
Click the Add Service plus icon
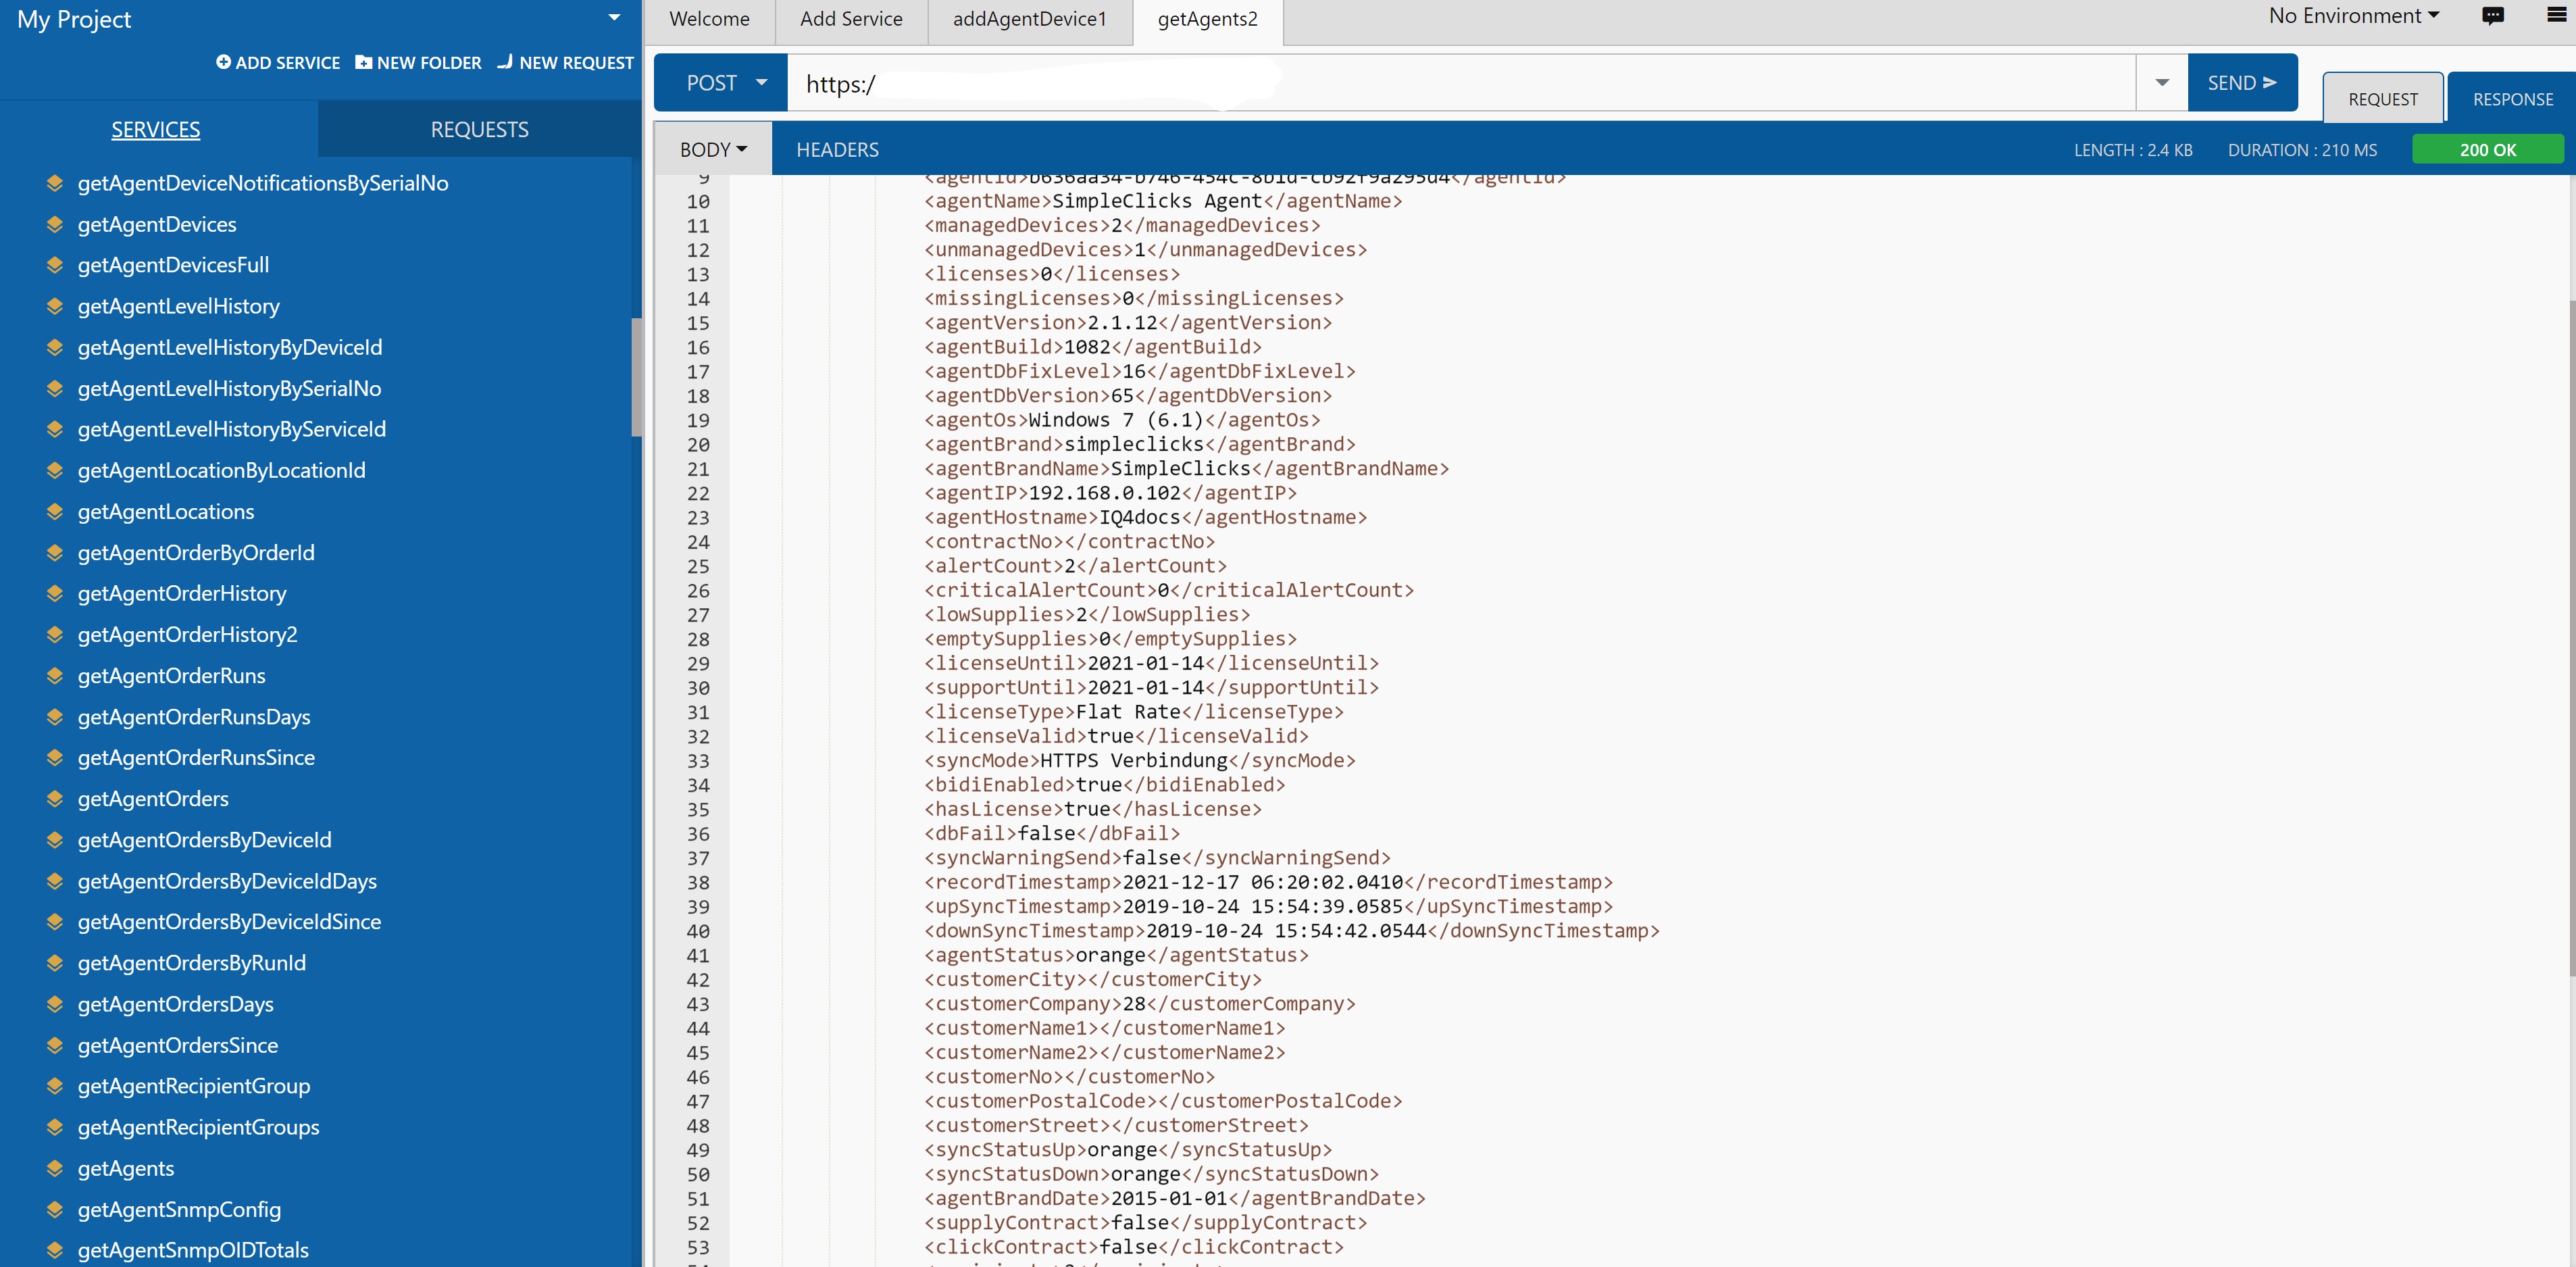(223, 62)
